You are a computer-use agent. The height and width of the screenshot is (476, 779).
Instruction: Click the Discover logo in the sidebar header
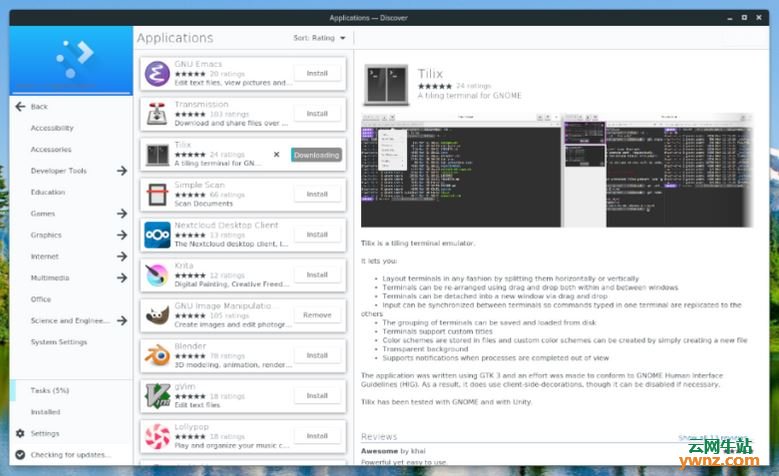coord(75,59)
